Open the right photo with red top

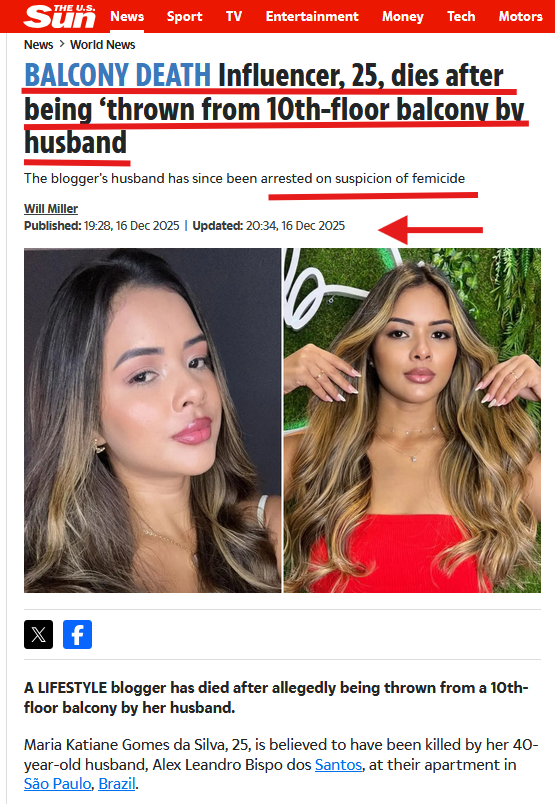412,420
